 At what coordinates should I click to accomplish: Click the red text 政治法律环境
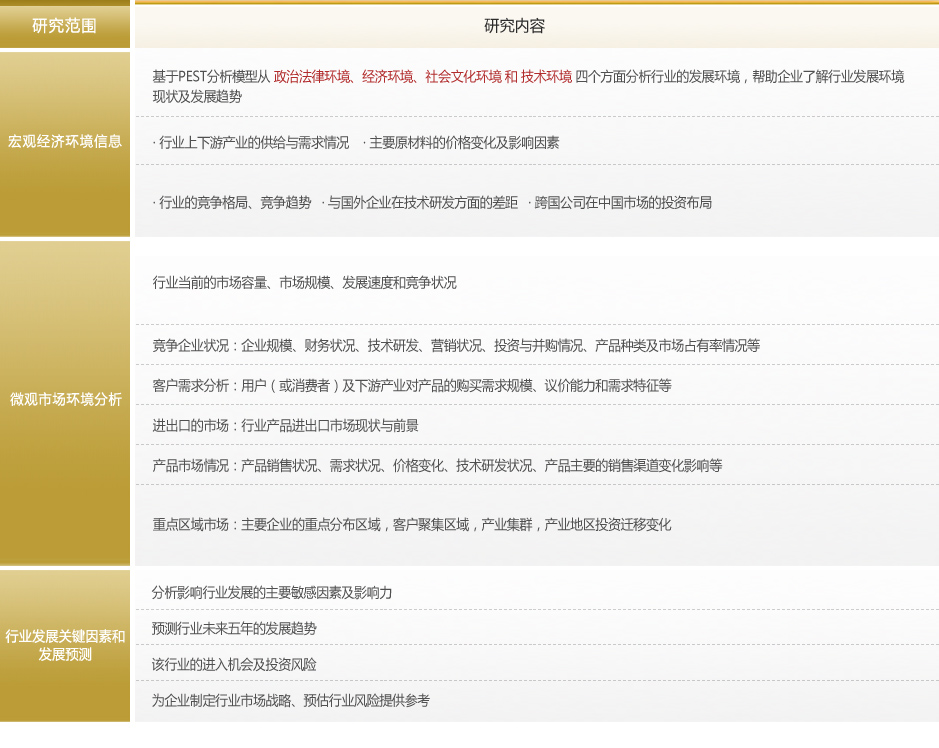311,77
